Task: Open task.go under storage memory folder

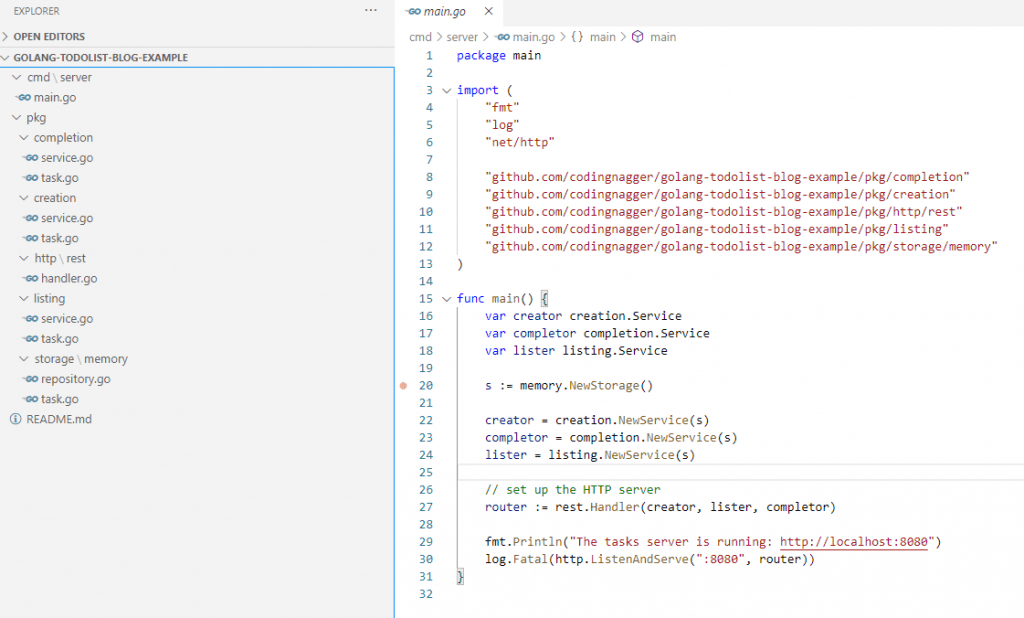Action: click(59, 399)
